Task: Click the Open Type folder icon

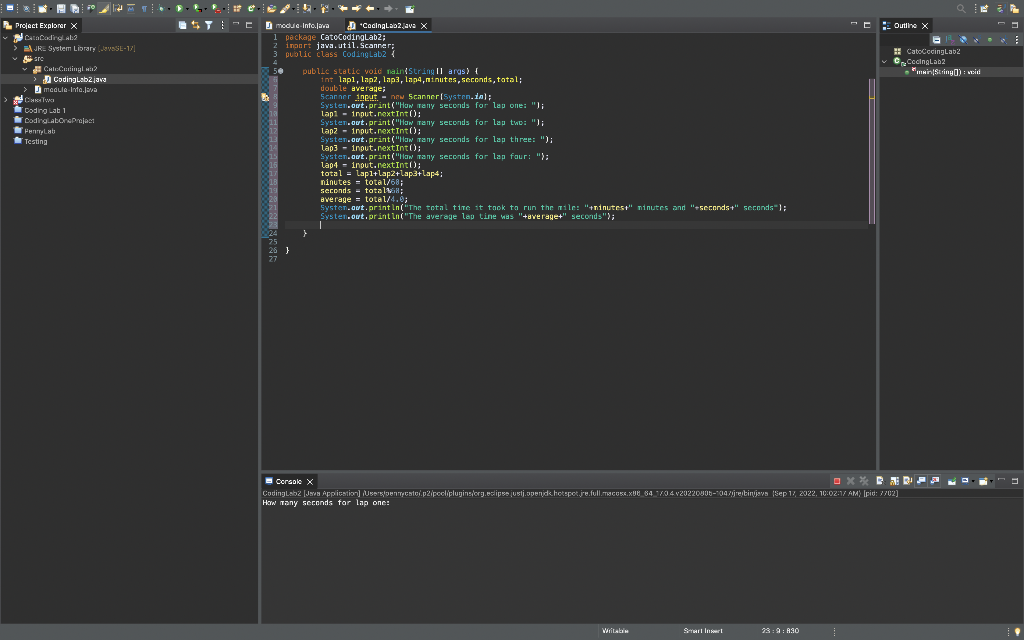Action: coord(271,8)
